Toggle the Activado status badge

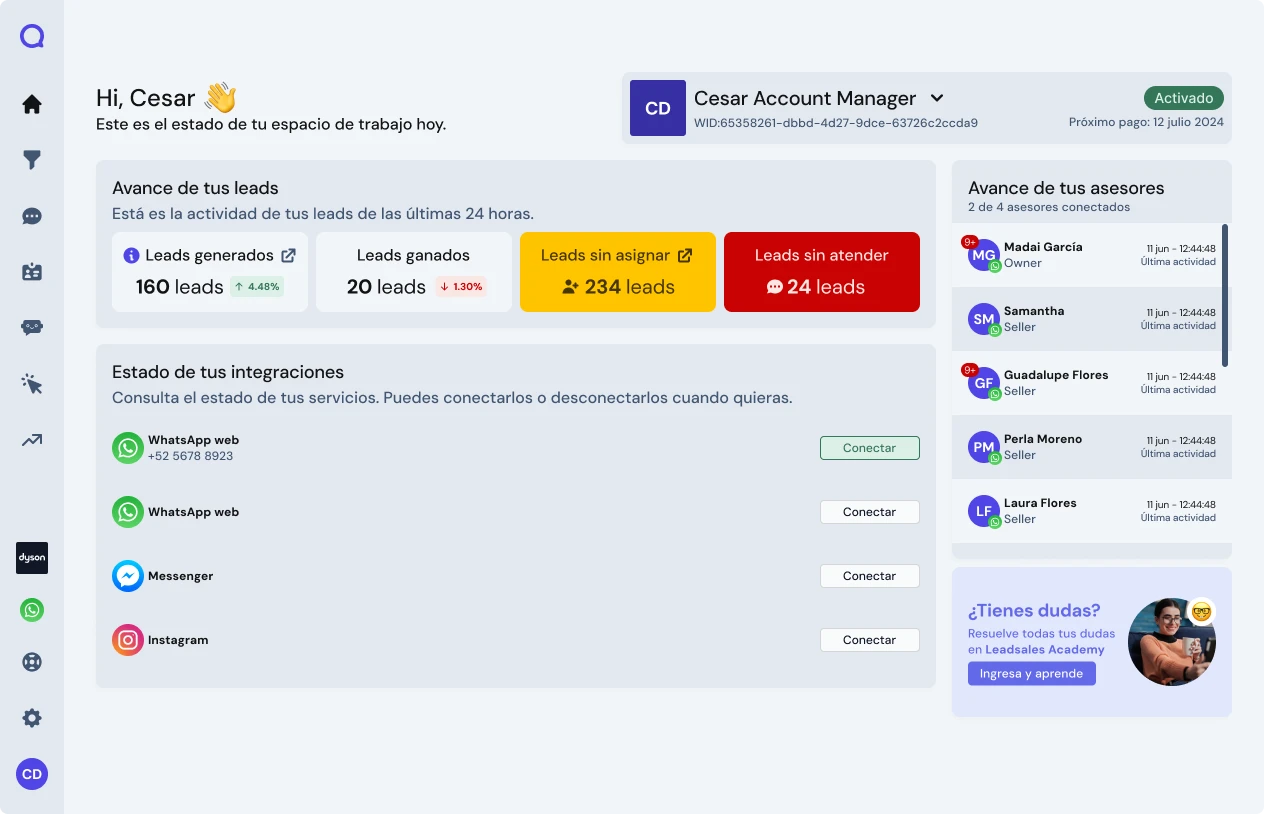[1183, 98]
